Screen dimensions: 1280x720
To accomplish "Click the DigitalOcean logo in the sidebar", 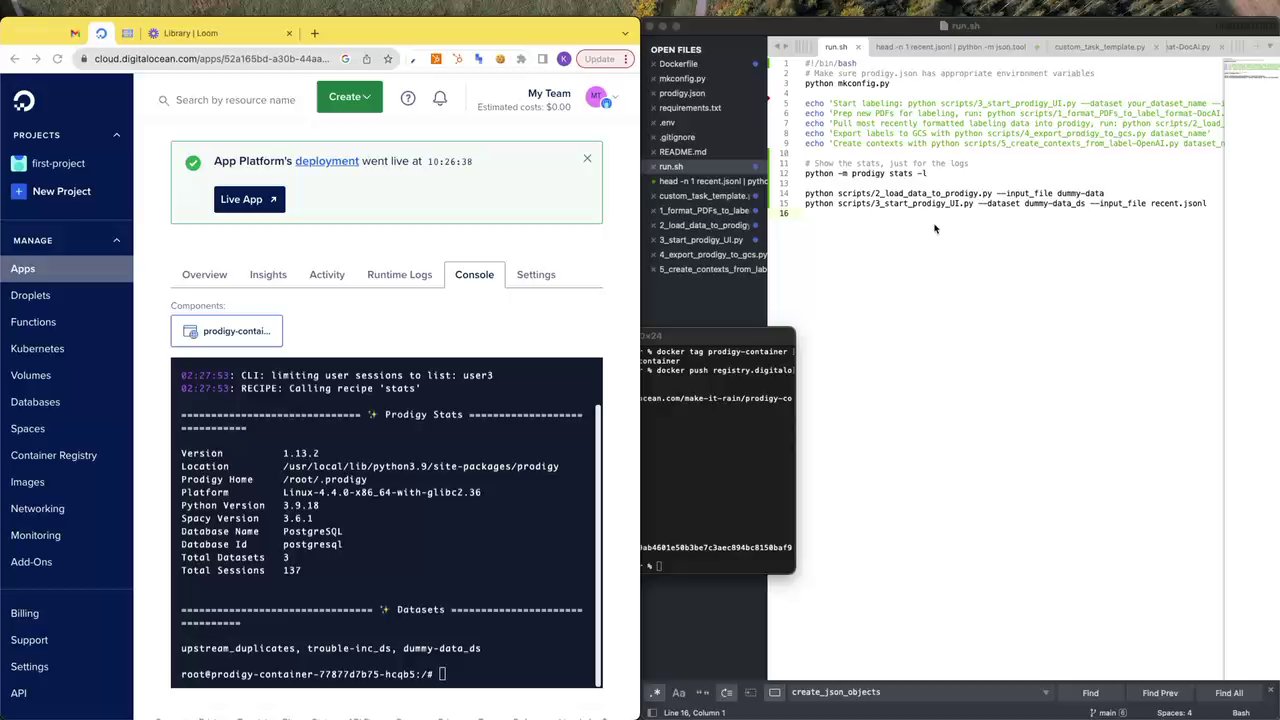I will coord(24,100).
